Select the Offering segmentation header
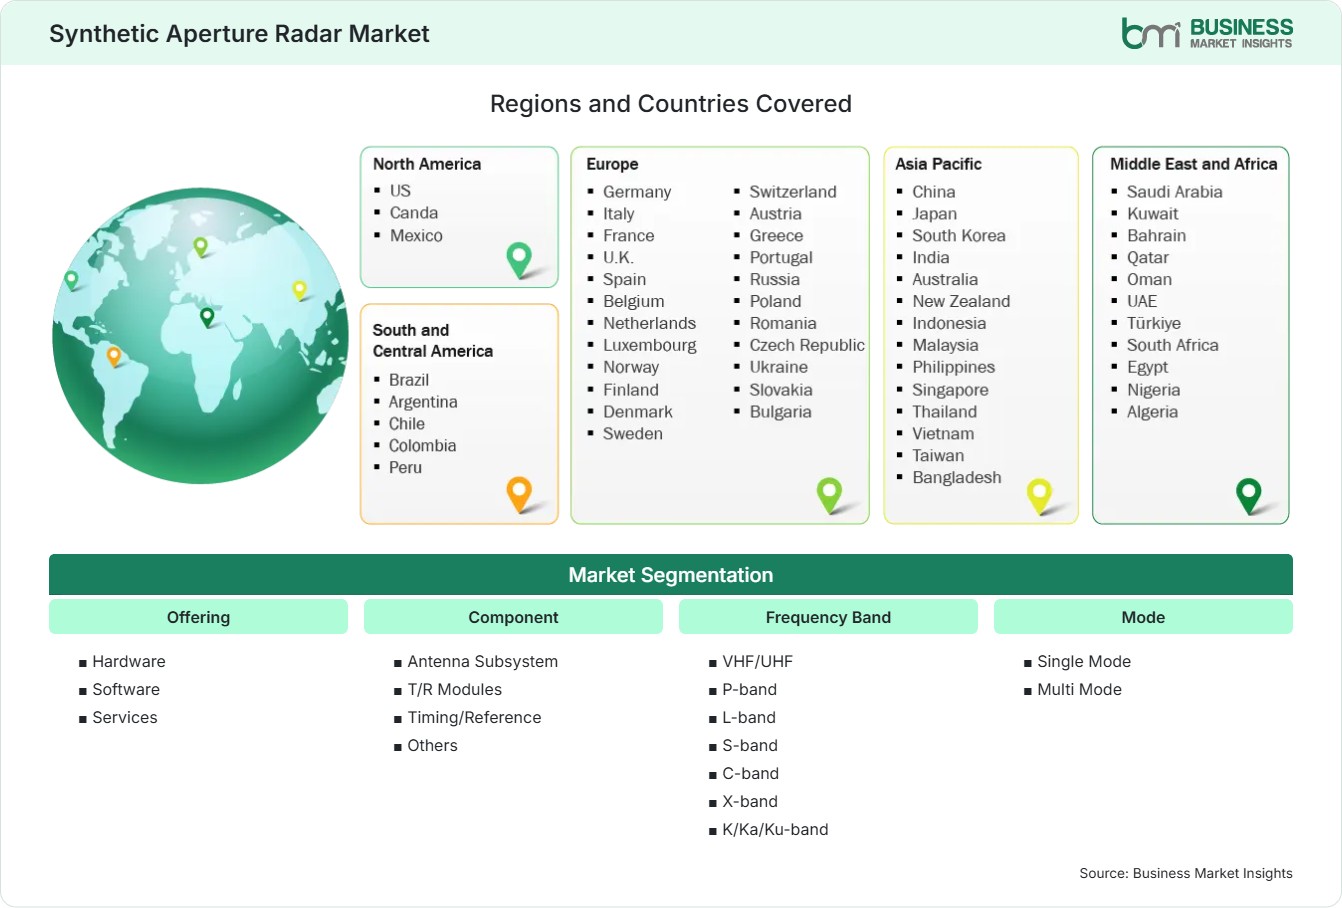The image size is (1342, 908). click(x=198, y=617)
